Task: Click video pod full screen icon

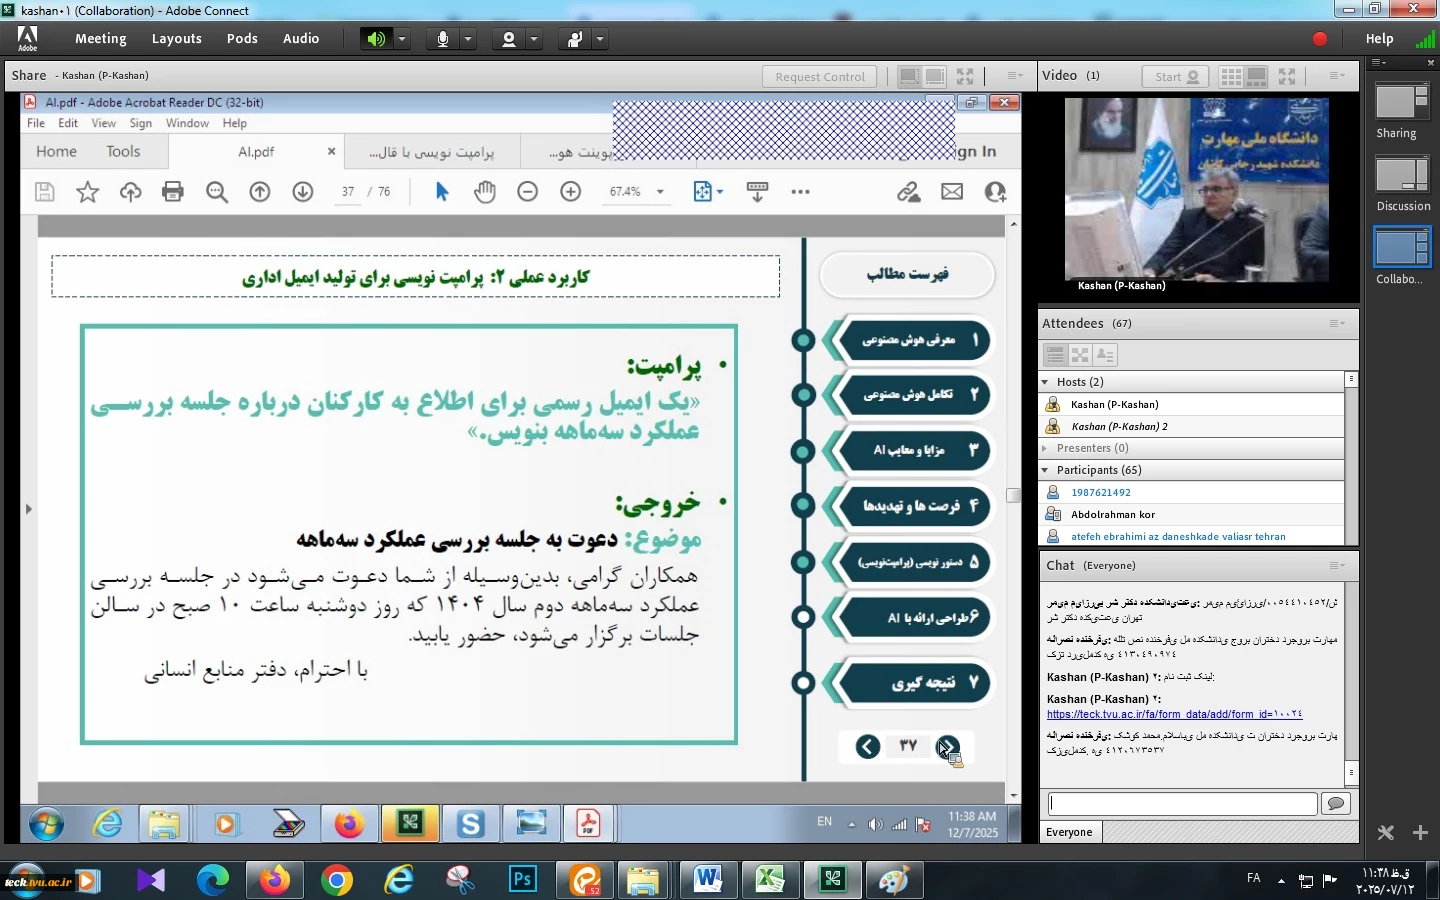Action: 1287,76
